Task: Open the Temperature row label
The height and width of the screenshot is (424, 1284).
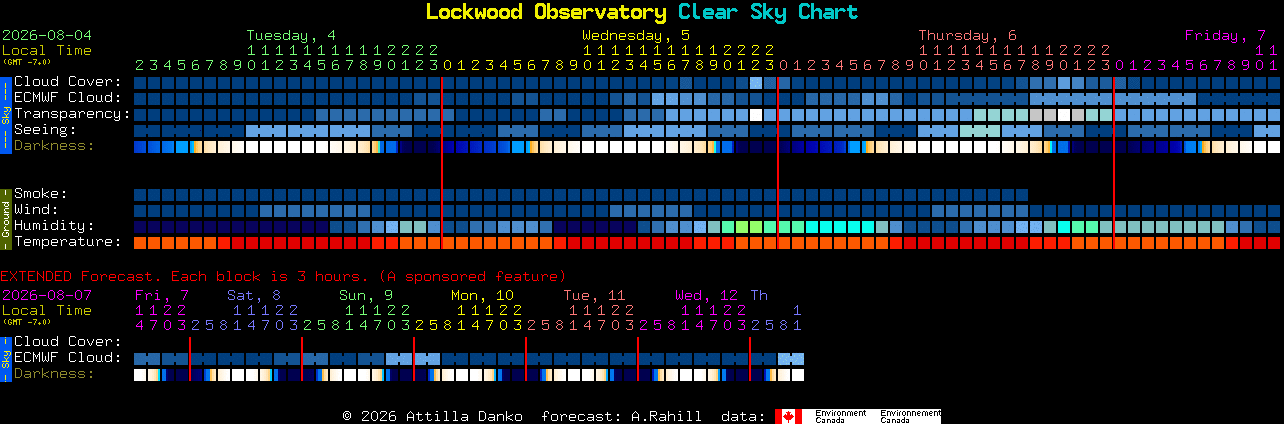Action: coord(68,242)
